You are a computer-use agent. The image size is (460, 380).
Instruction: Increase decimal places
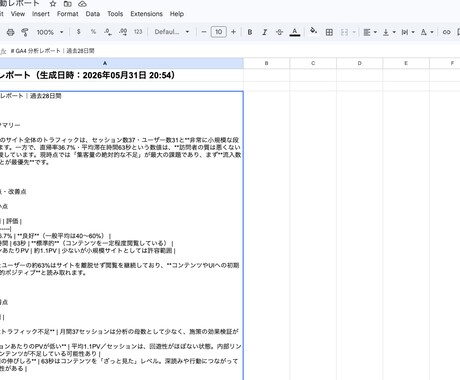123,32
